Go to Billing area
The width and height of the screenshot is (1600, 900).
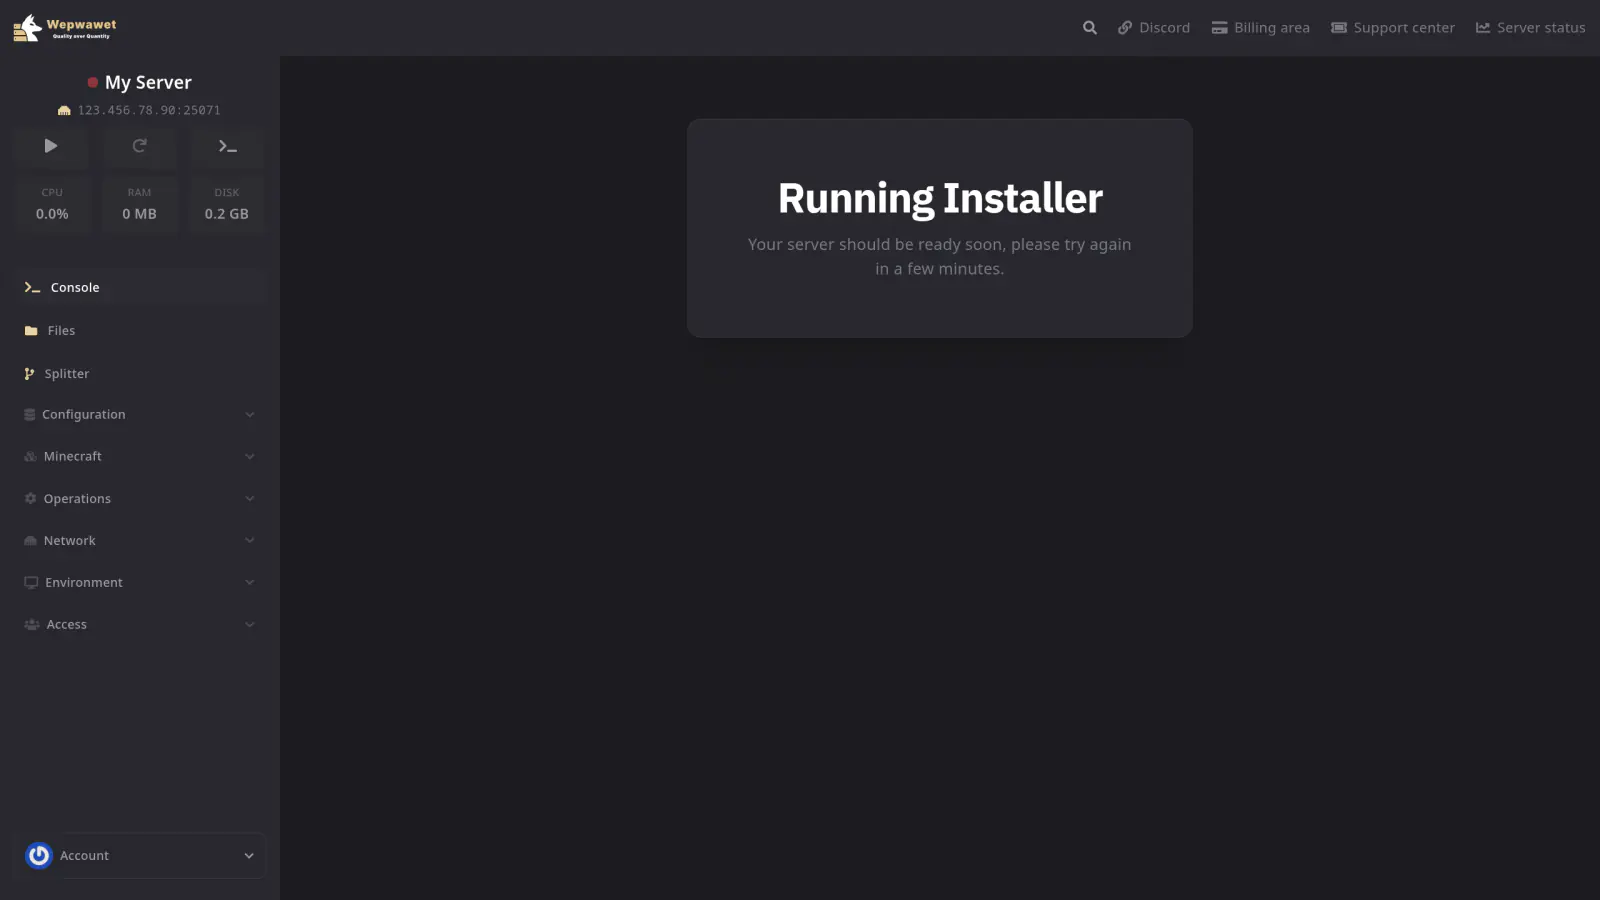[1260, 28]
